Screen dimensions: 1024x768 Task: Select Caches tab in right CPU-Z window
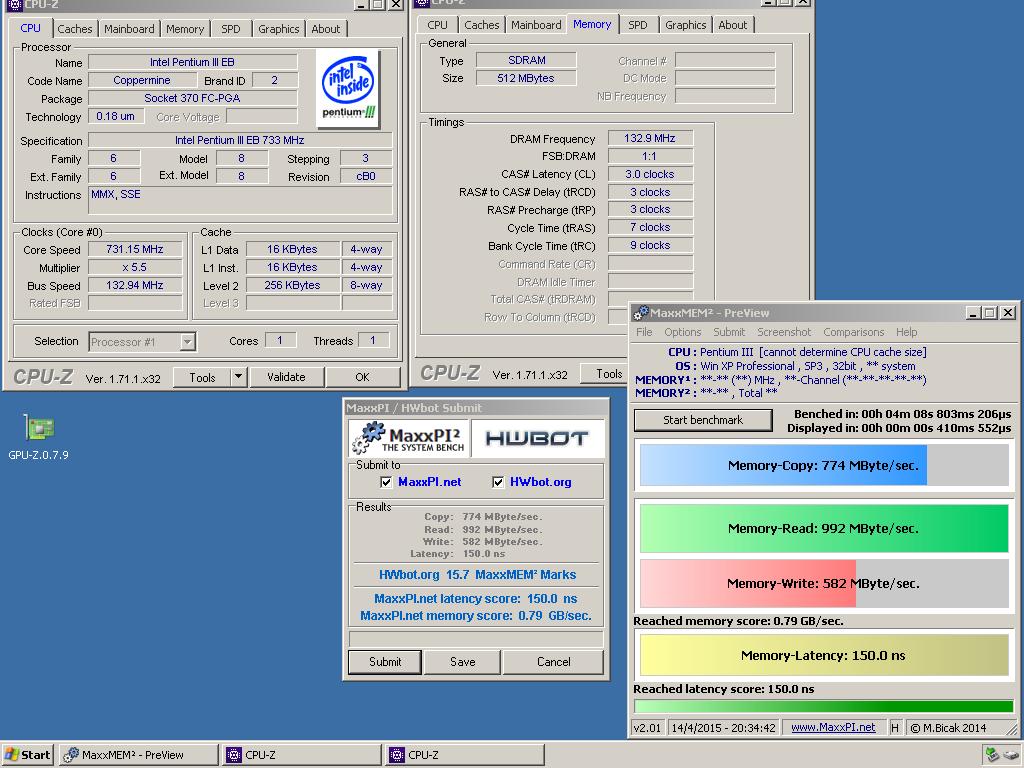tap(481, 25)
